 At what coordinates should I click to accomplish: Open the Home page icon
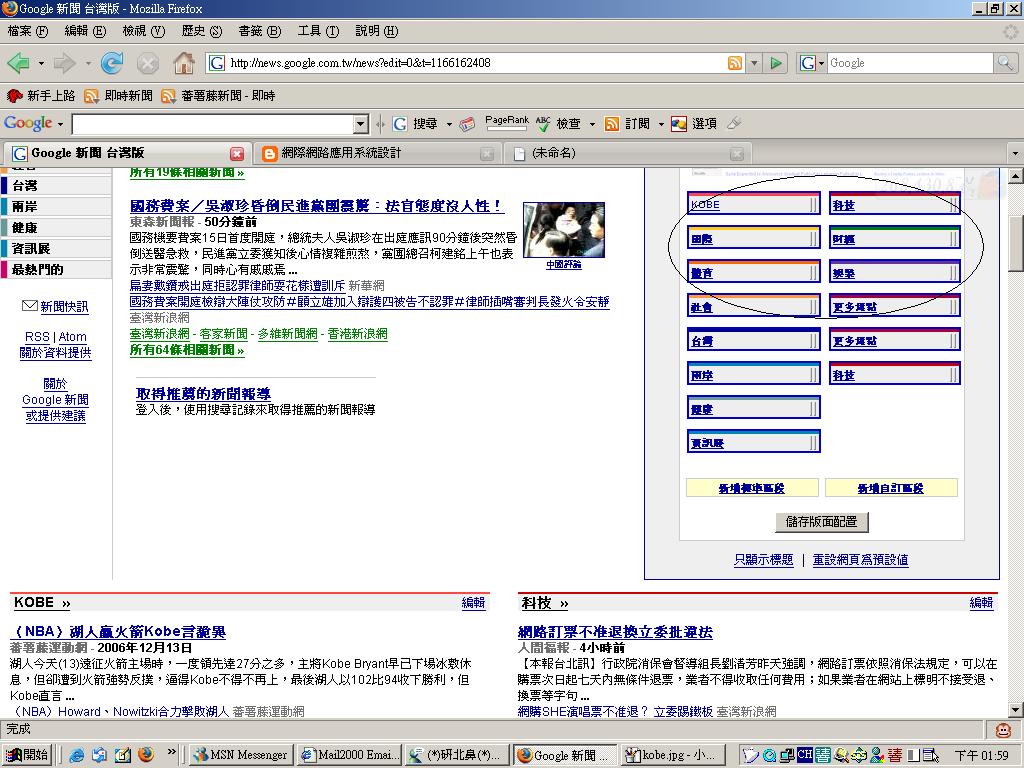coord(184,63)
